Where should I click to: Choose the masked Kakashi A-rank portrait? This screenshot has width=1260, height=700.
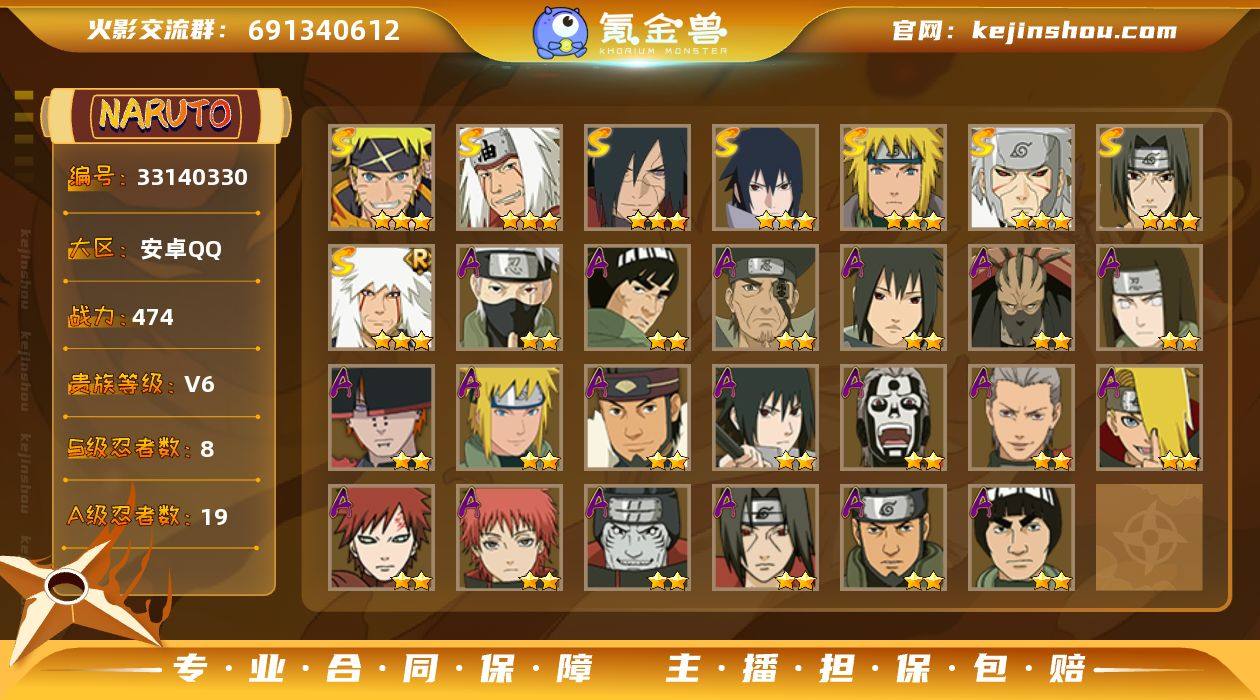click(509, 298)
